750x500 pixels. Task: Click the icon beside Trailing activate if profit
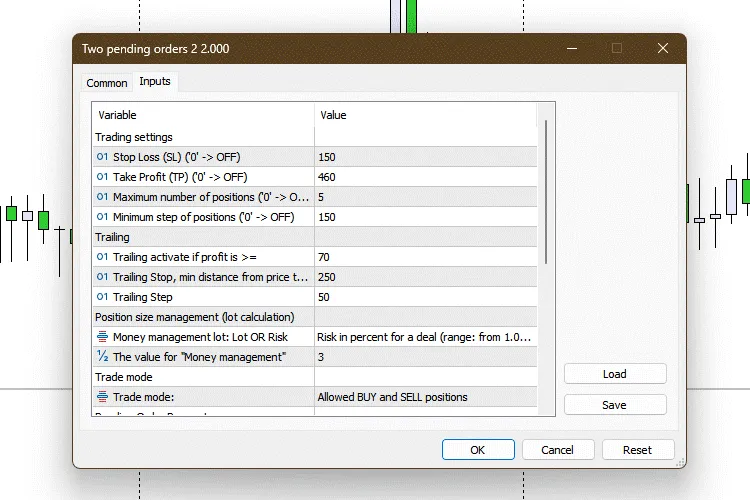102,257
